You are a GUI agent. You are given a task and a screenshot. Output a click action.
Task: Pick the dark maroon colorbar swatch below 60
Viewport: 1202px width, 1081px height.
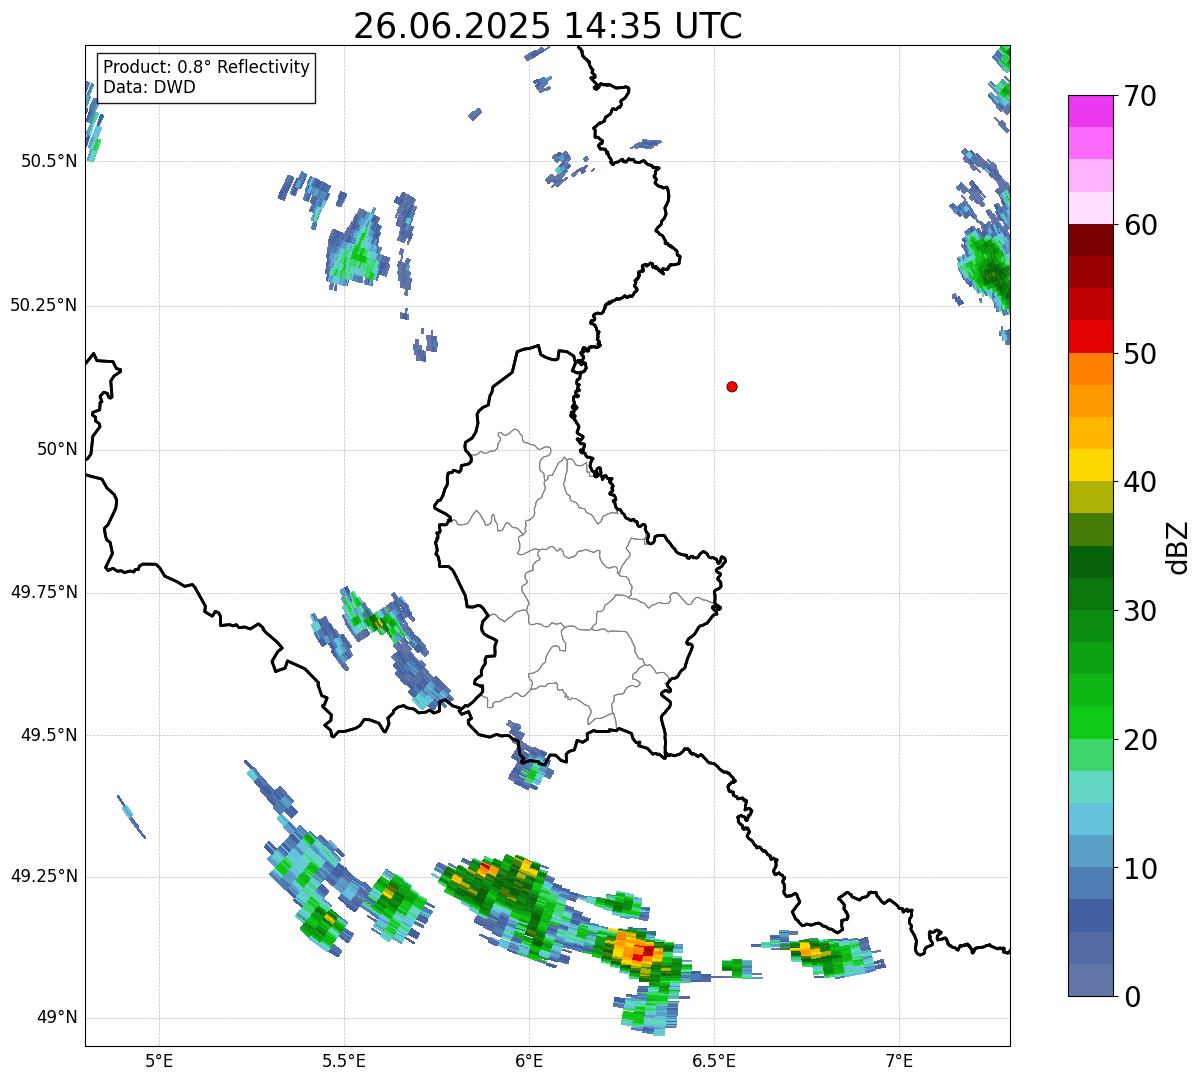pos(1091,240)
